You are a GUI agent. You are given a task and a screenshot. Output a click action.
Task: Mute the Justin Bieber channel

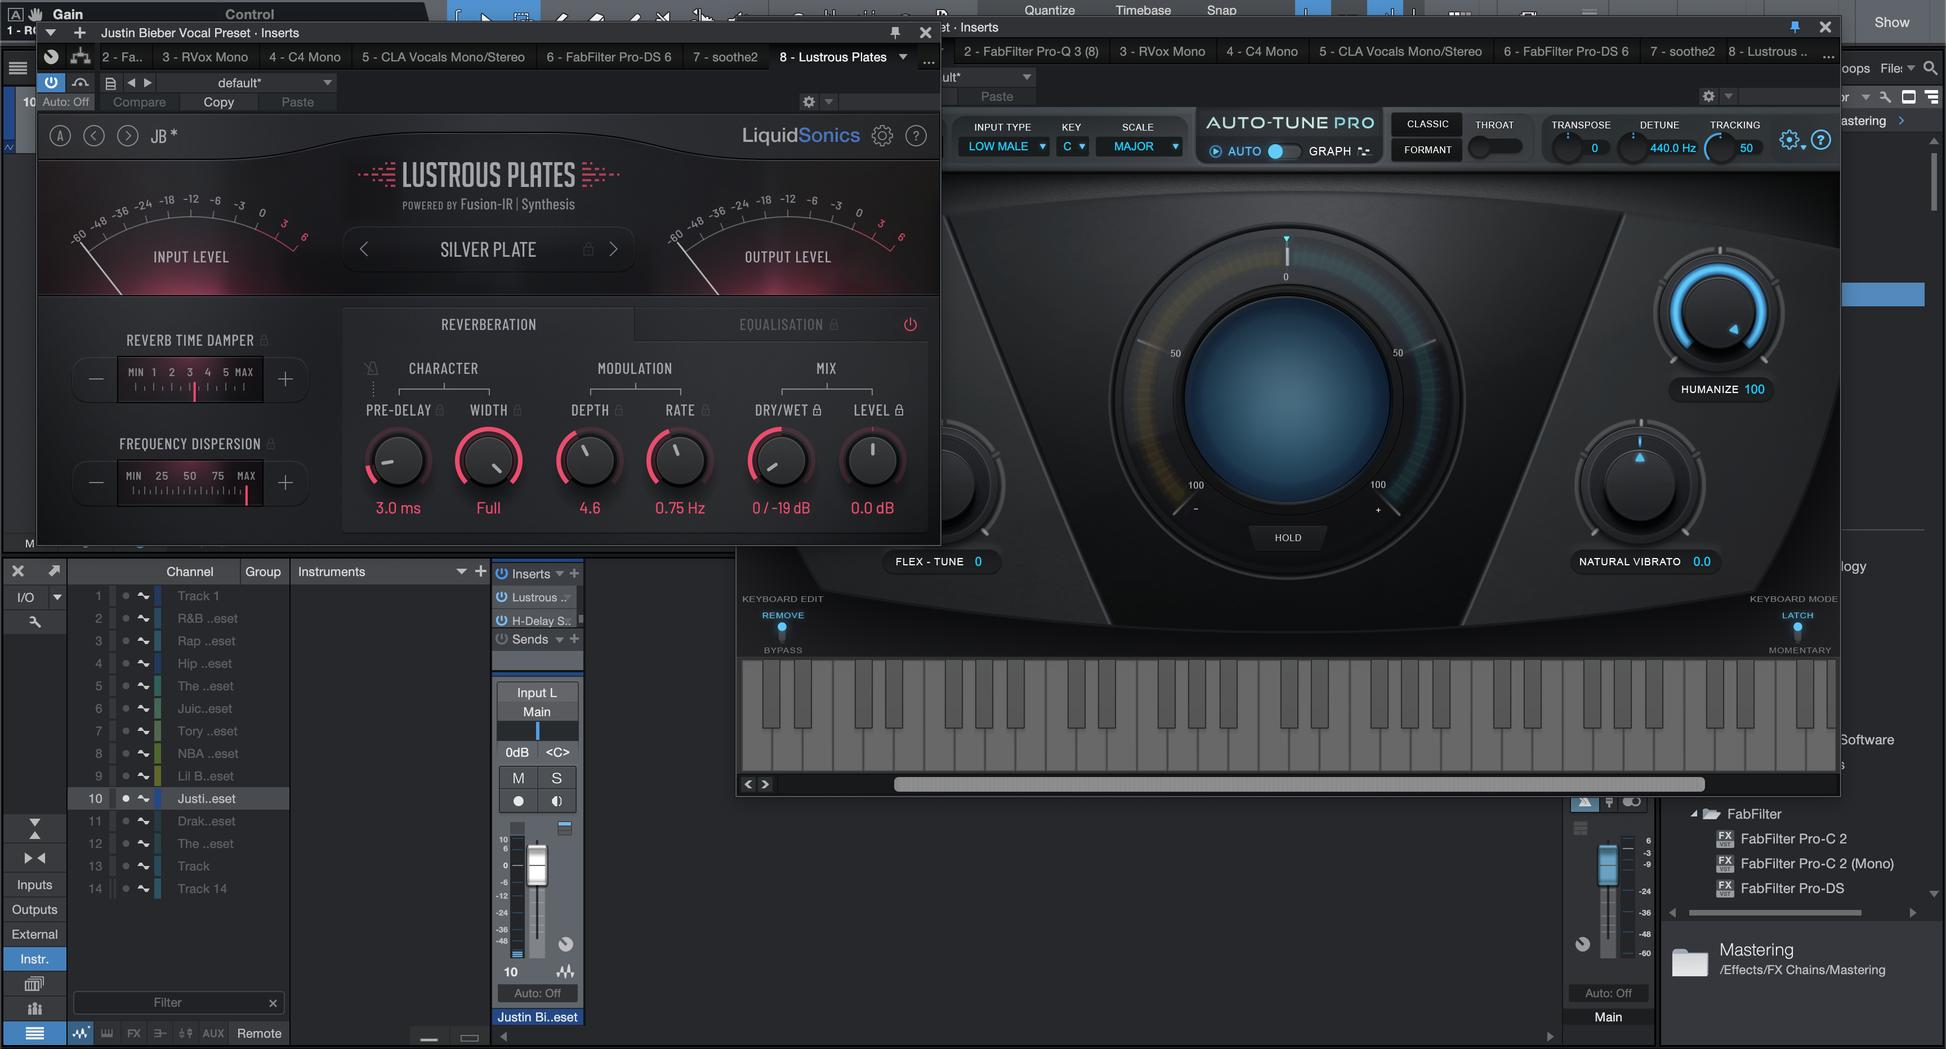pos(518,778)
